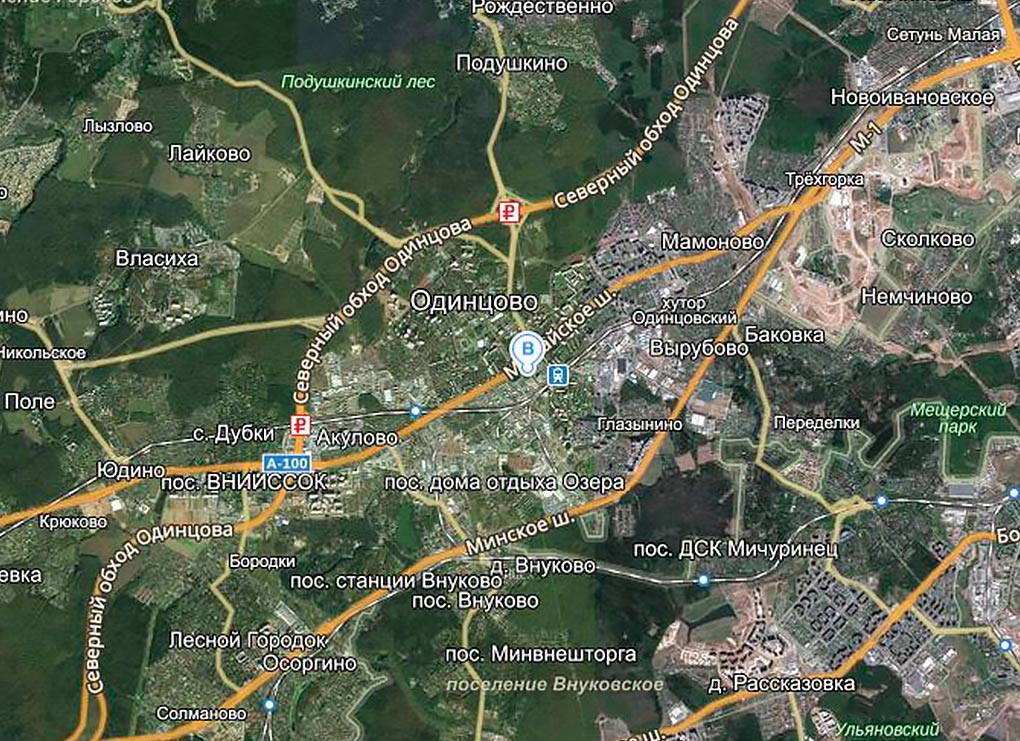
Task: Select the Минское ш. road label
Action: (x=520, y=532)
